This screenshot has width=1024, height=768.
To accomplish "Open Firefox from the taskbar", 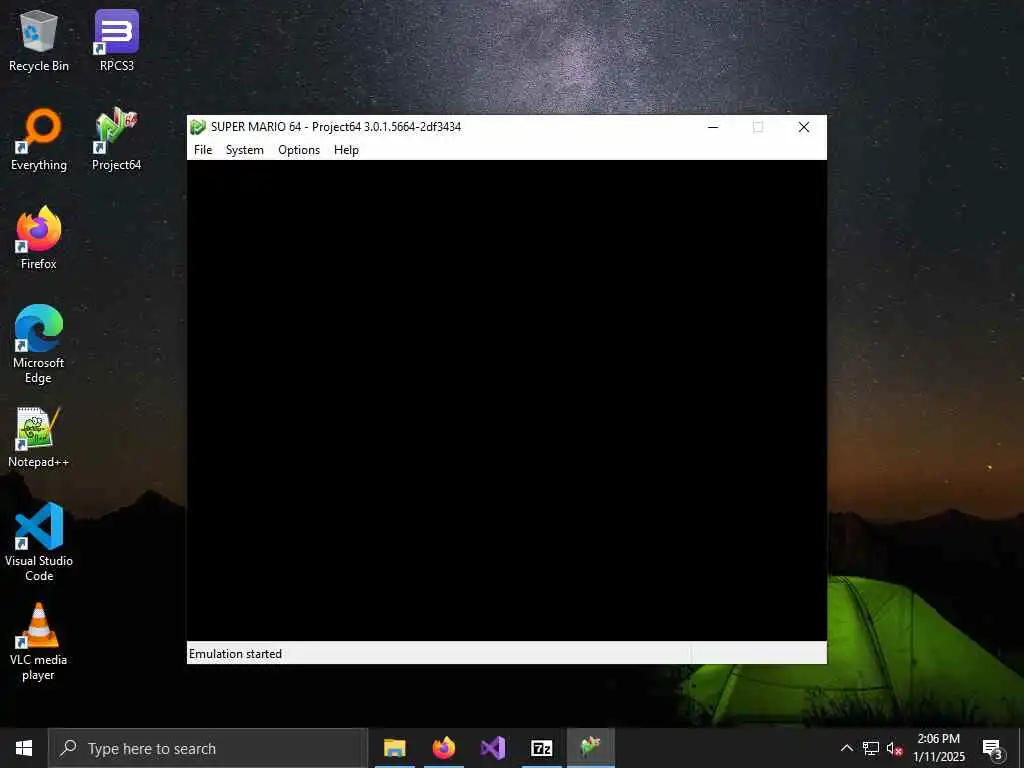I will [444, 748].
